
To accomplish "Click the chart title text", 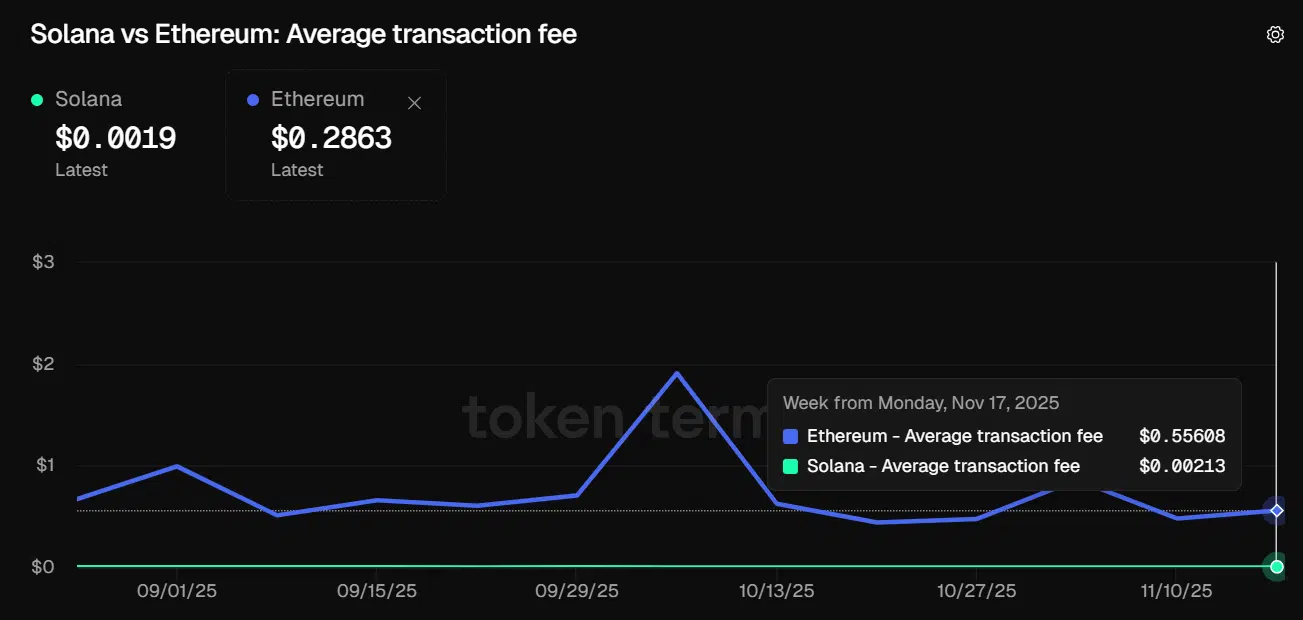I will click(x=304, y=34).
